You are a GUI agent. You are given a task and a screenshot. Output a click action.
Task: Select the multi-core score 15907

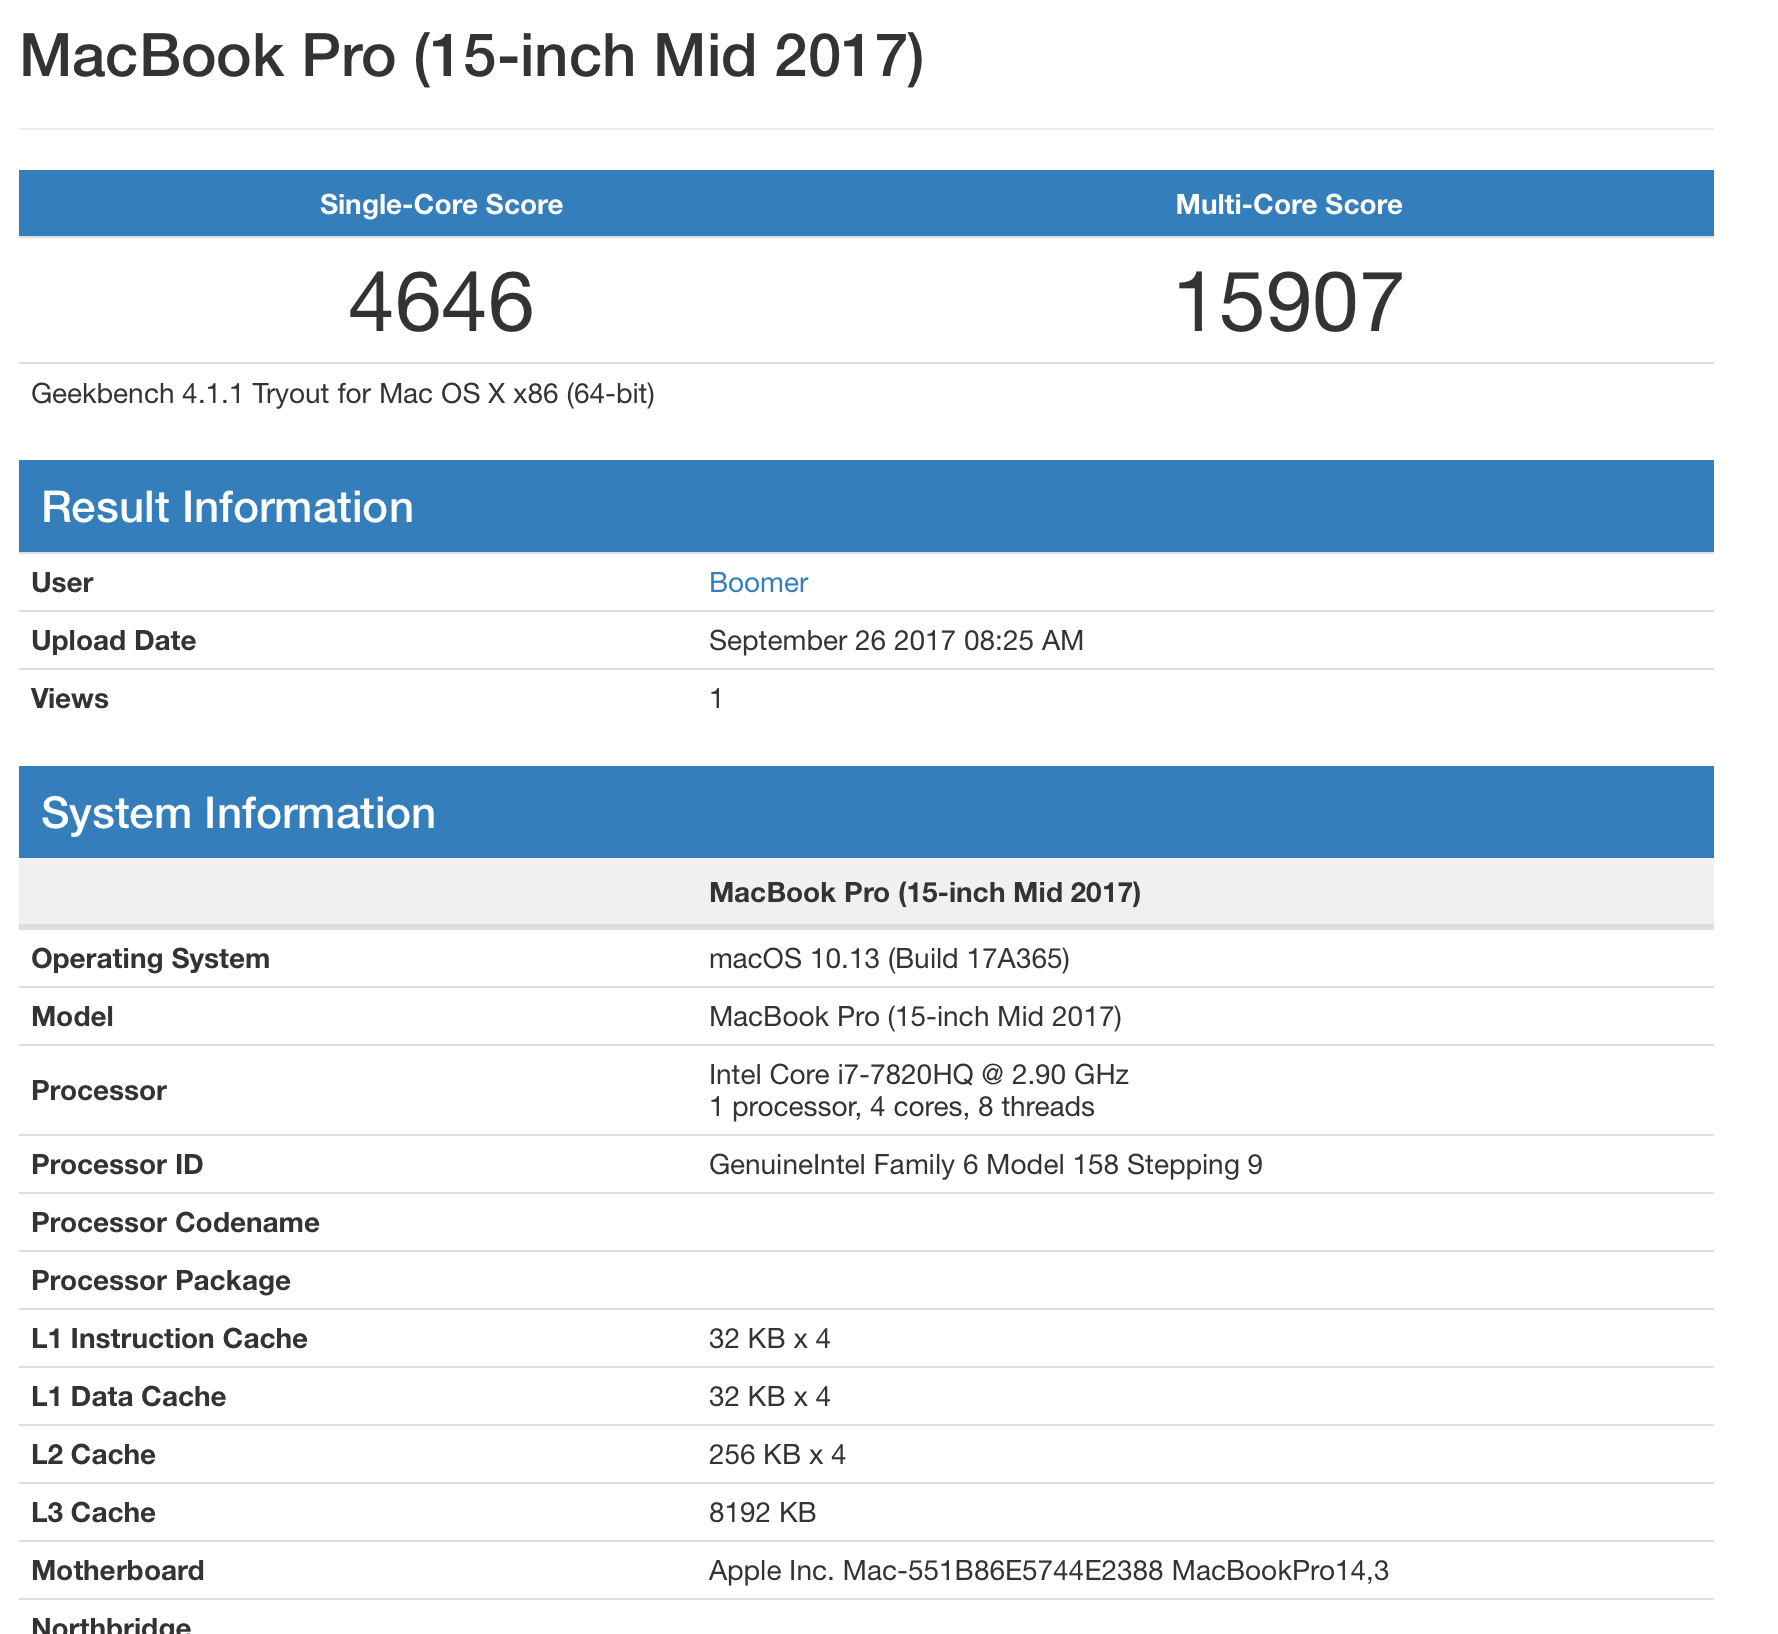coord(1288,302)
